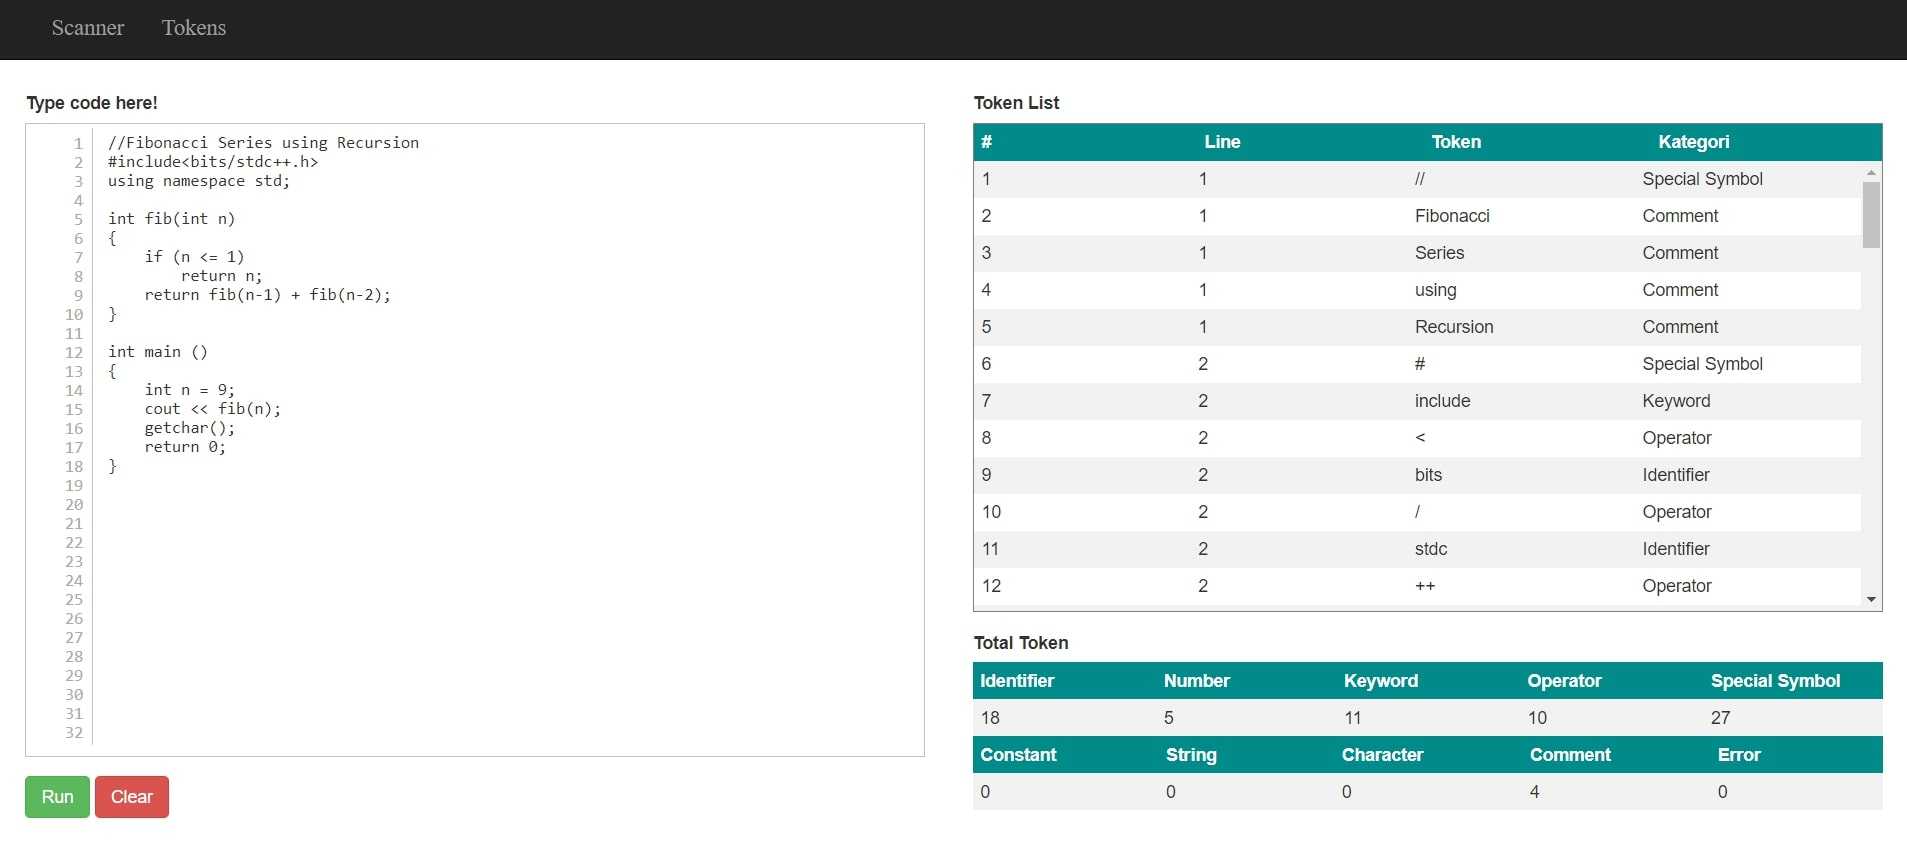1907x848 pixels.
Task: Click the Line column header
Action: [x=1222, y=142]
